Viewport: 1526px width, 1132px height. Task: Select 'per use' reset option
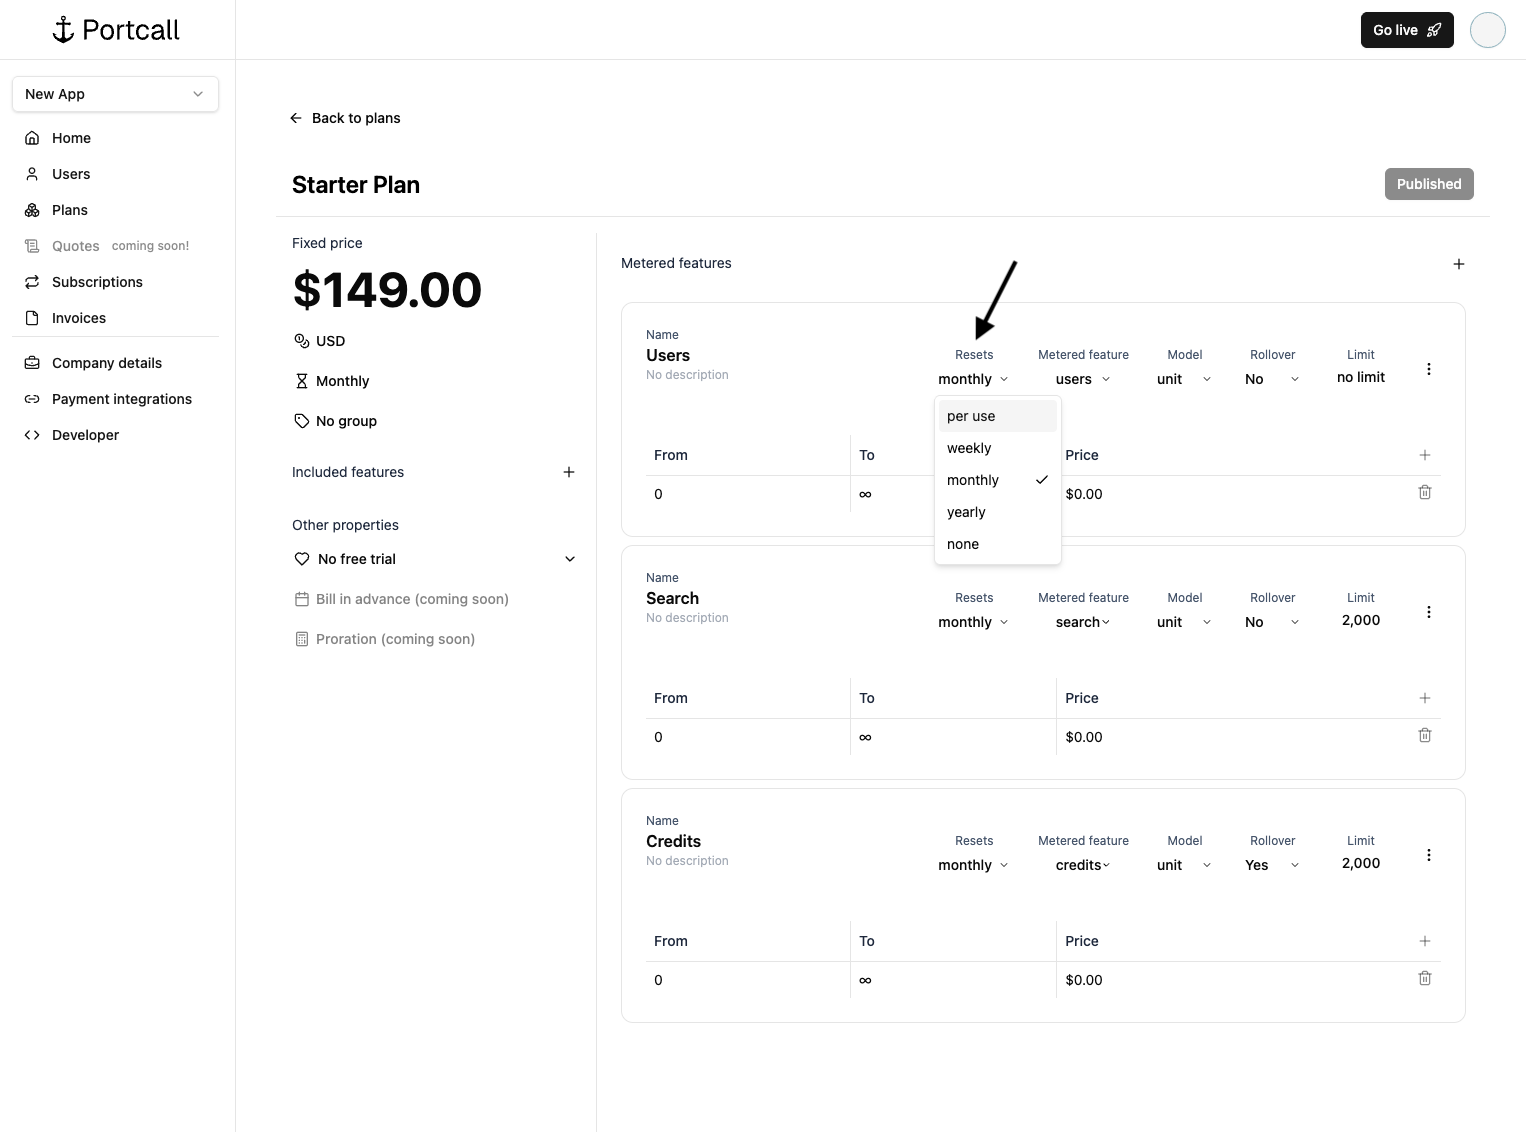pyautogui.click(x=971, y=416)
